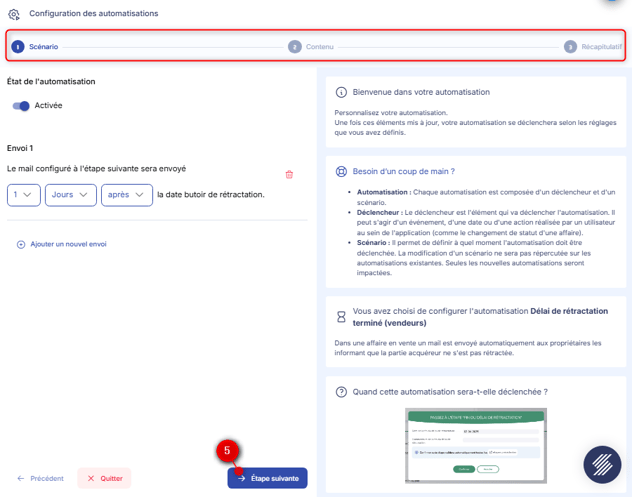Click the plus icon beside Ajouter un nouvel envoi
632x497 pixels.
[21, 244]
